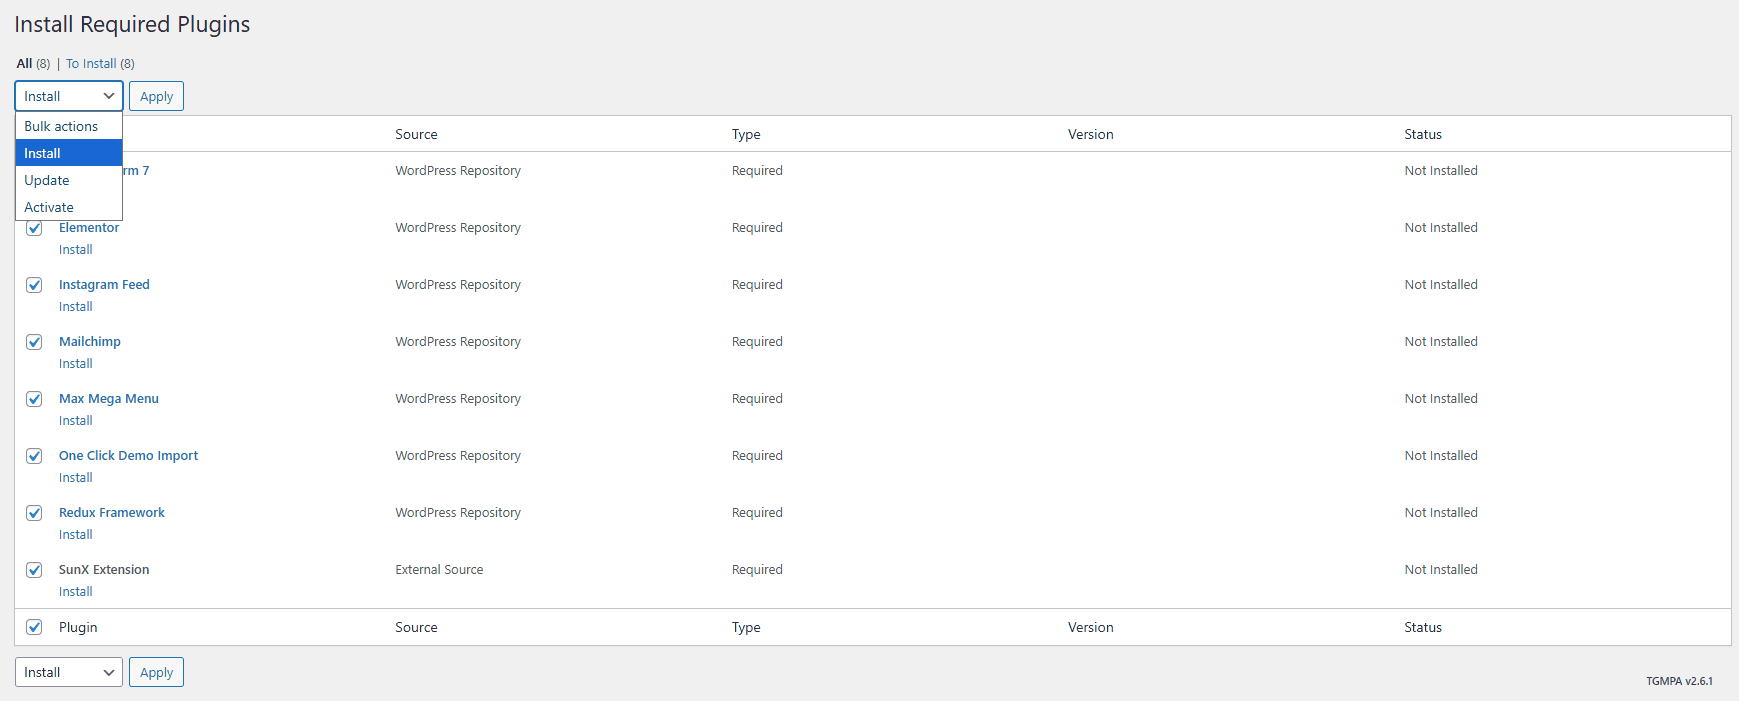Click the top Apply button
Image resolution: width=1739 pixels, height=701 pixels.
pos(156,96)
